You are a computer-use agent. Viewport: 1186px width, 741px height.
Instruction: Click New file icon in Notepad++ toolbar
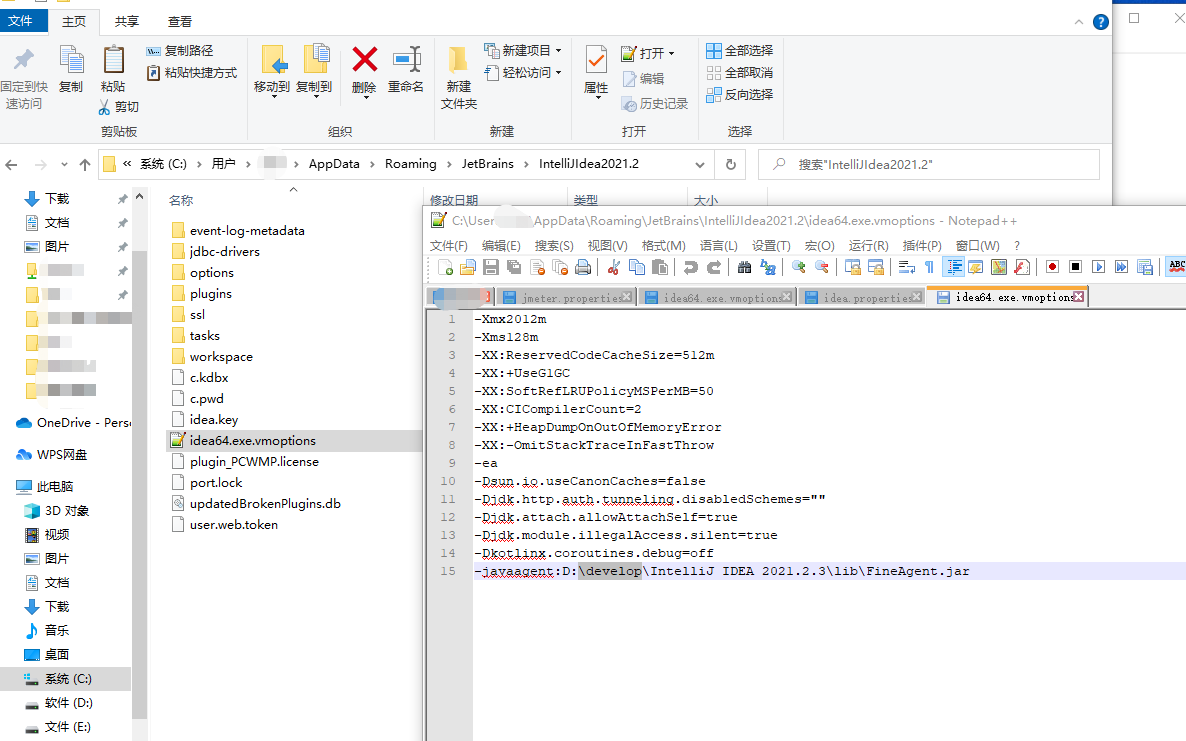point(446,267)
